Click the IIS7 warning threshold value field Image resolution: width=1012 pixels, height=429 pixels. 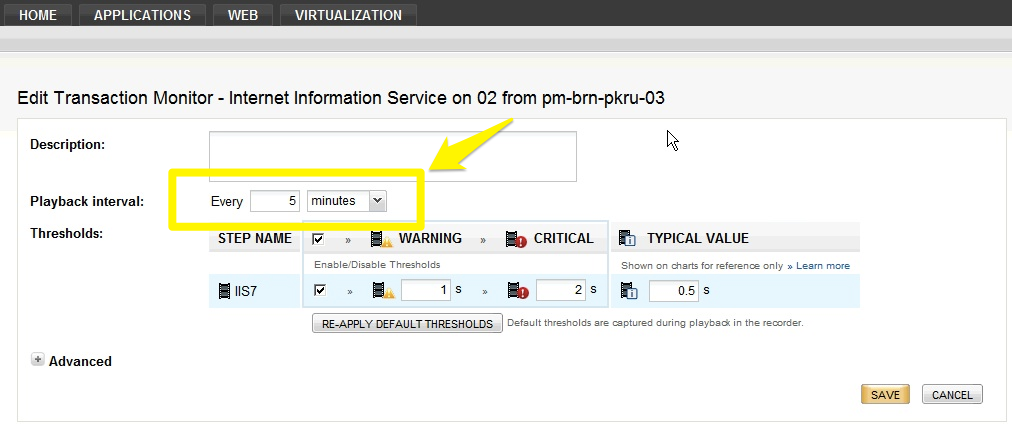[426, 290]
